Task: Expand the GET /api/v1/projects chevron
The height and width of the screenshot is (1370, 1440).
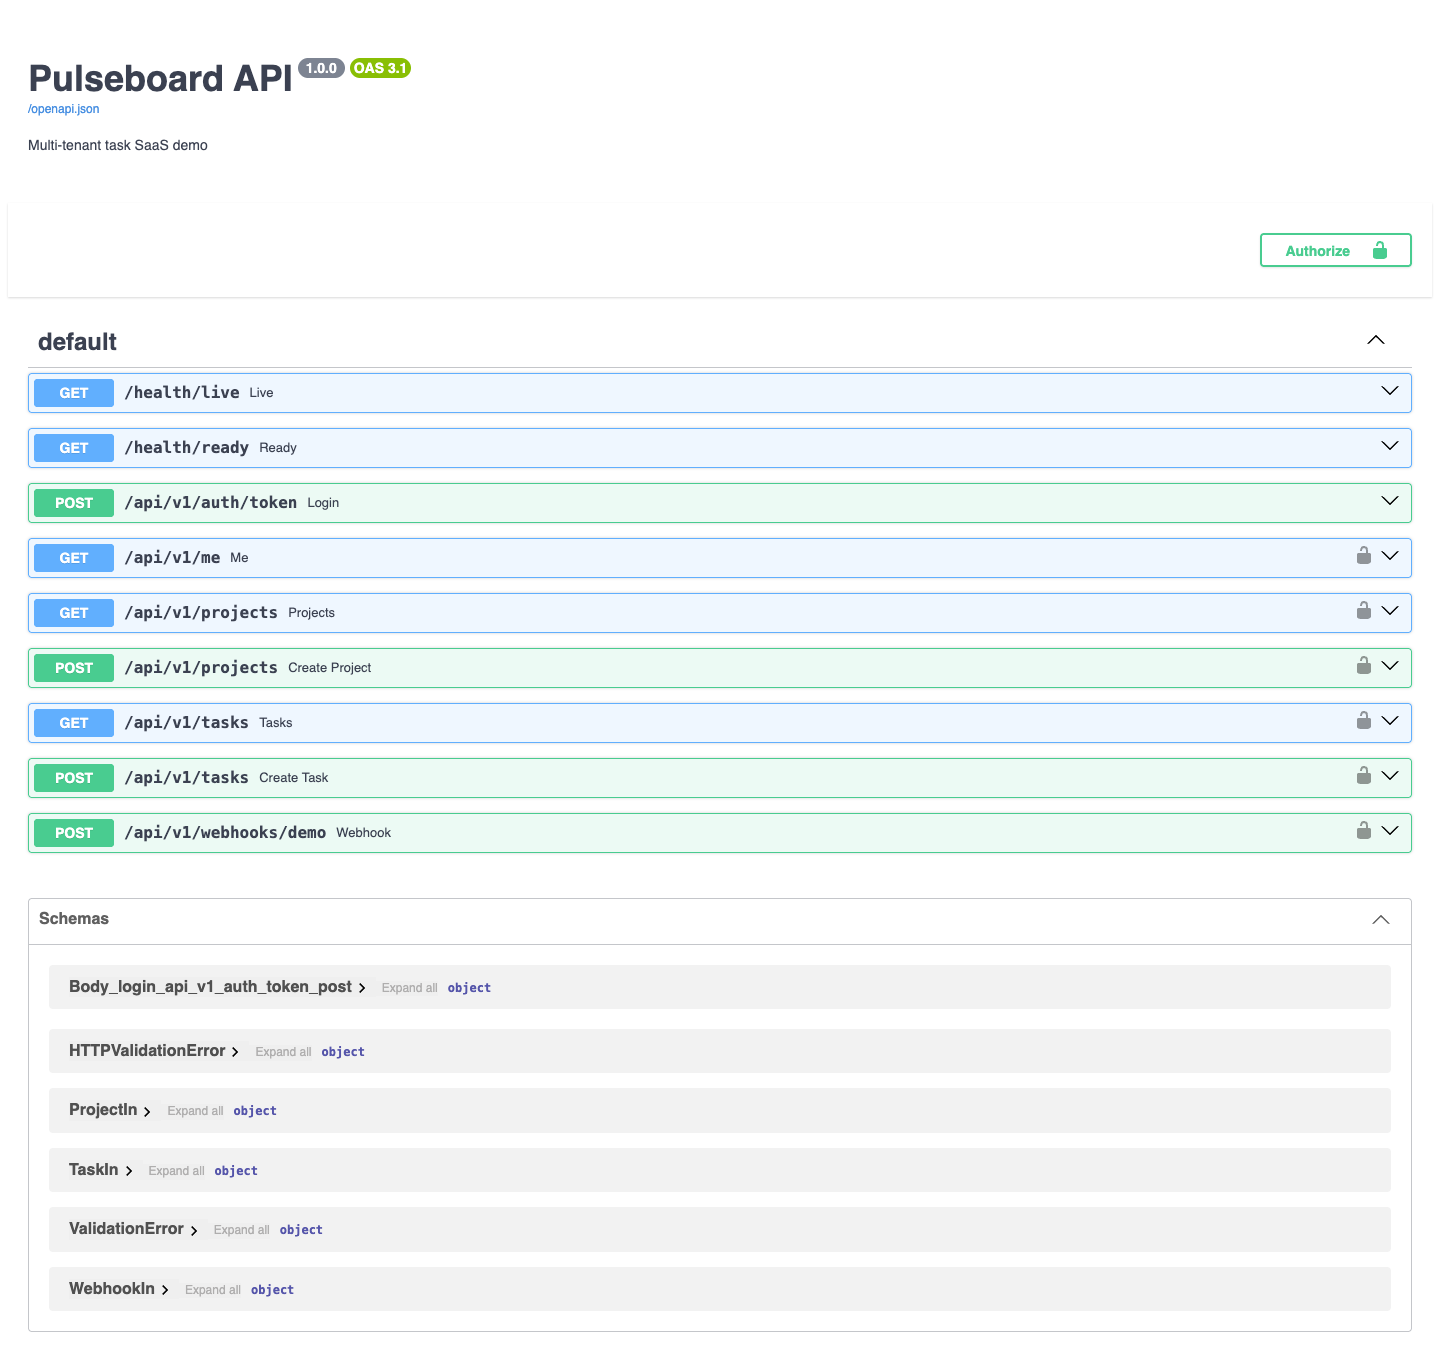Action: (x=1390, y=611)
